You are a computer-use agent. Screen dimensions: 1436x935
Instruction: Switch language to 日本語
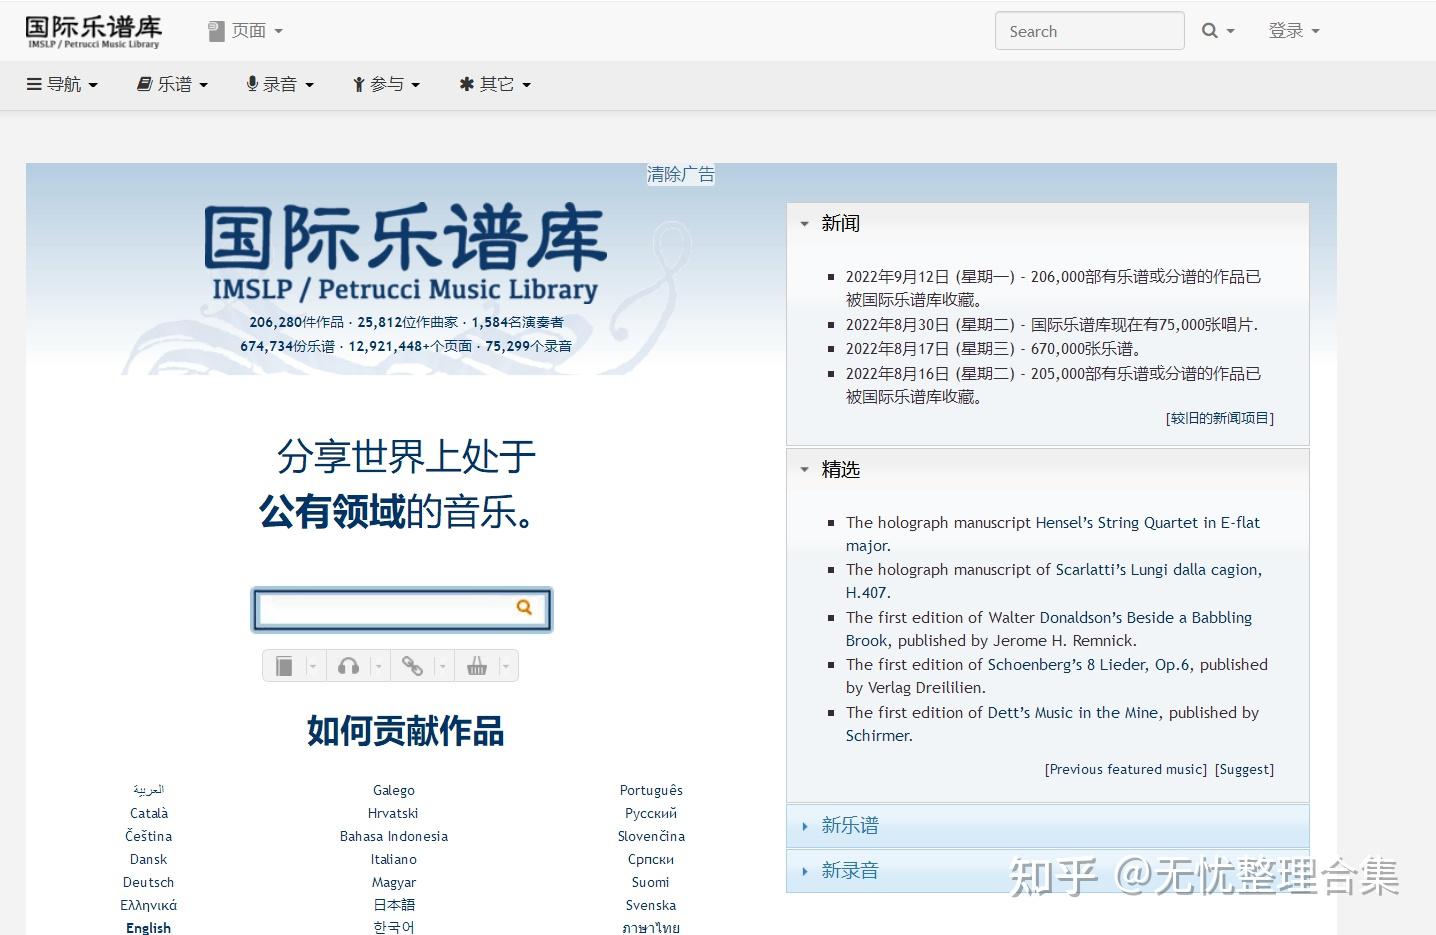(394, 905)
